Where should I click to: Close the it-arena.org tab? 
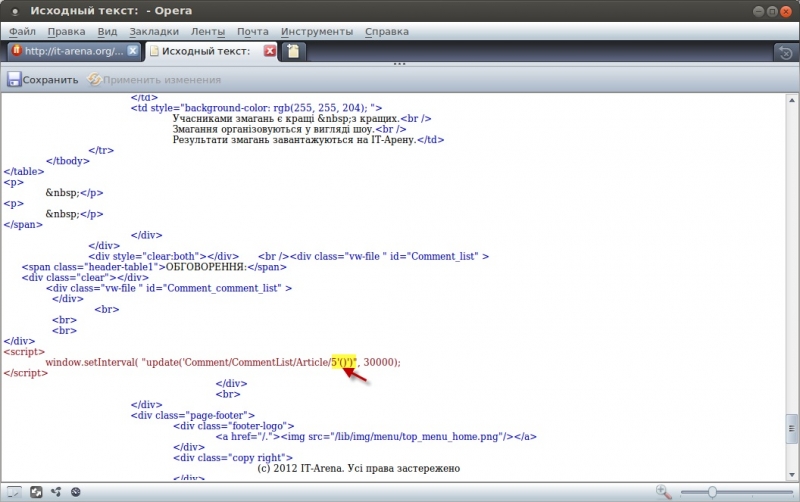(x=133, y=51)
